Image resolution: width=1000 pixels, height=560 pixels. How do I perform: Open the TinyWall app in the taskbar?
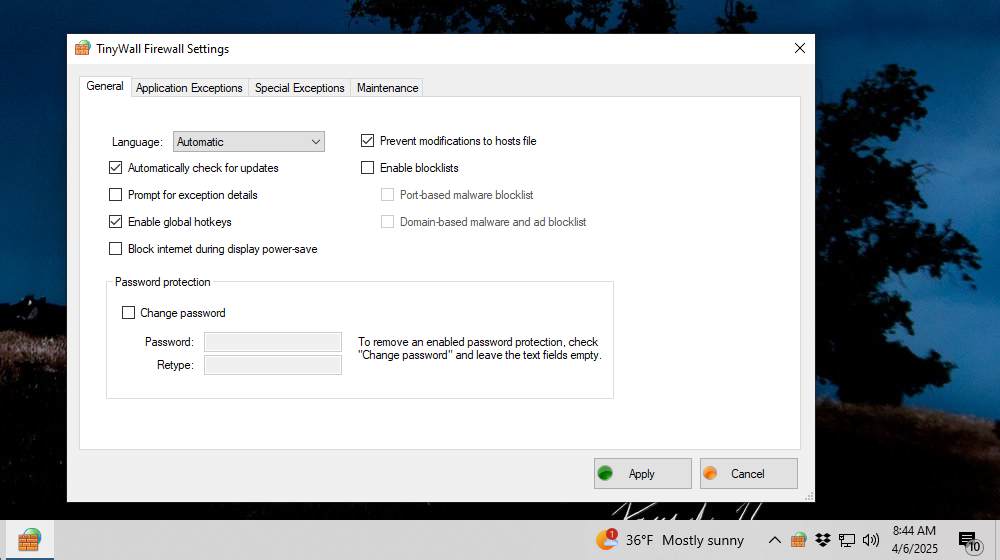[29, 540]
